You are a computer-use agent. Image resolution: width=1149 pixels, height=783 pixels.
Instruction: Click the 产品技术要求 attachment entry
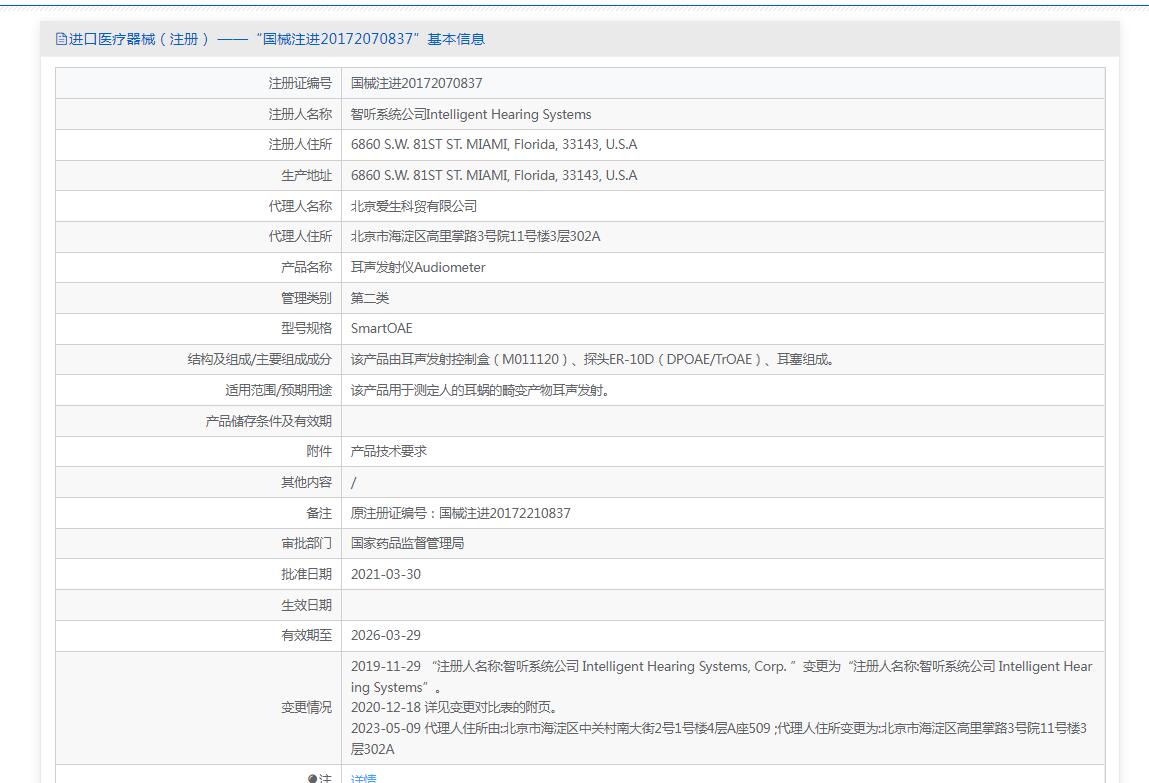[x=389, y=451]
